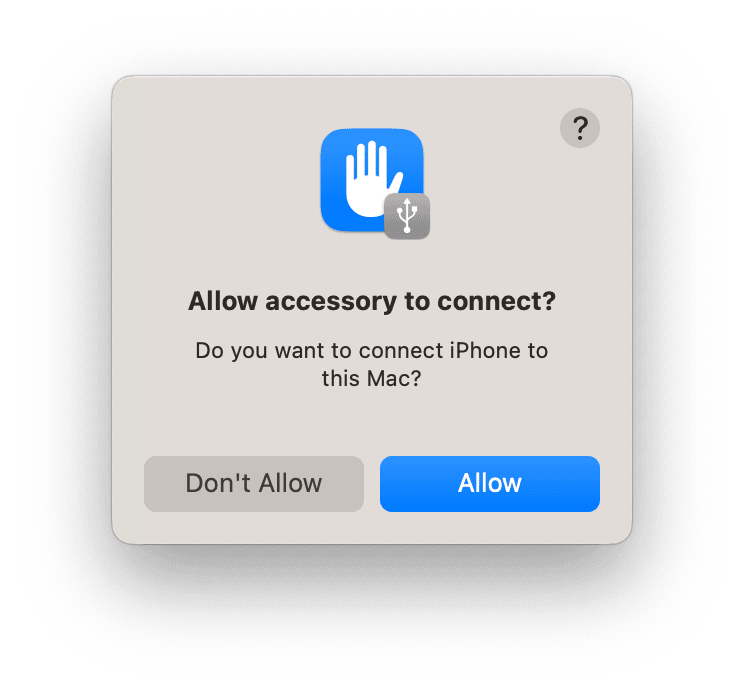Click the question mark help button

pos(579,128)
